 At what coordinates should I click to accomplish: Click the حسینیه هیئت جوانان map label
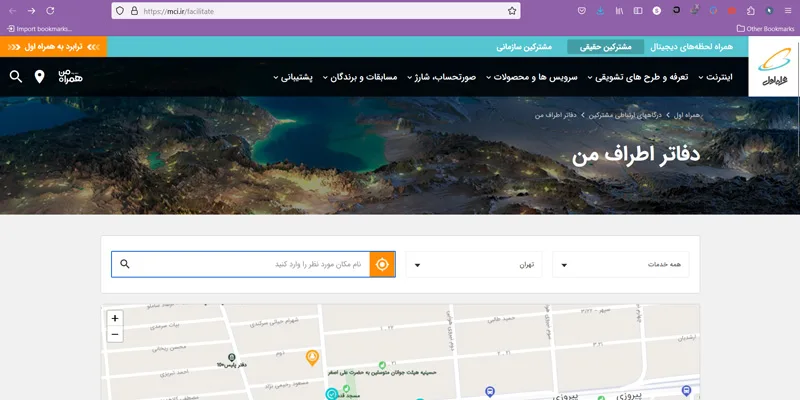coord(382,373)
